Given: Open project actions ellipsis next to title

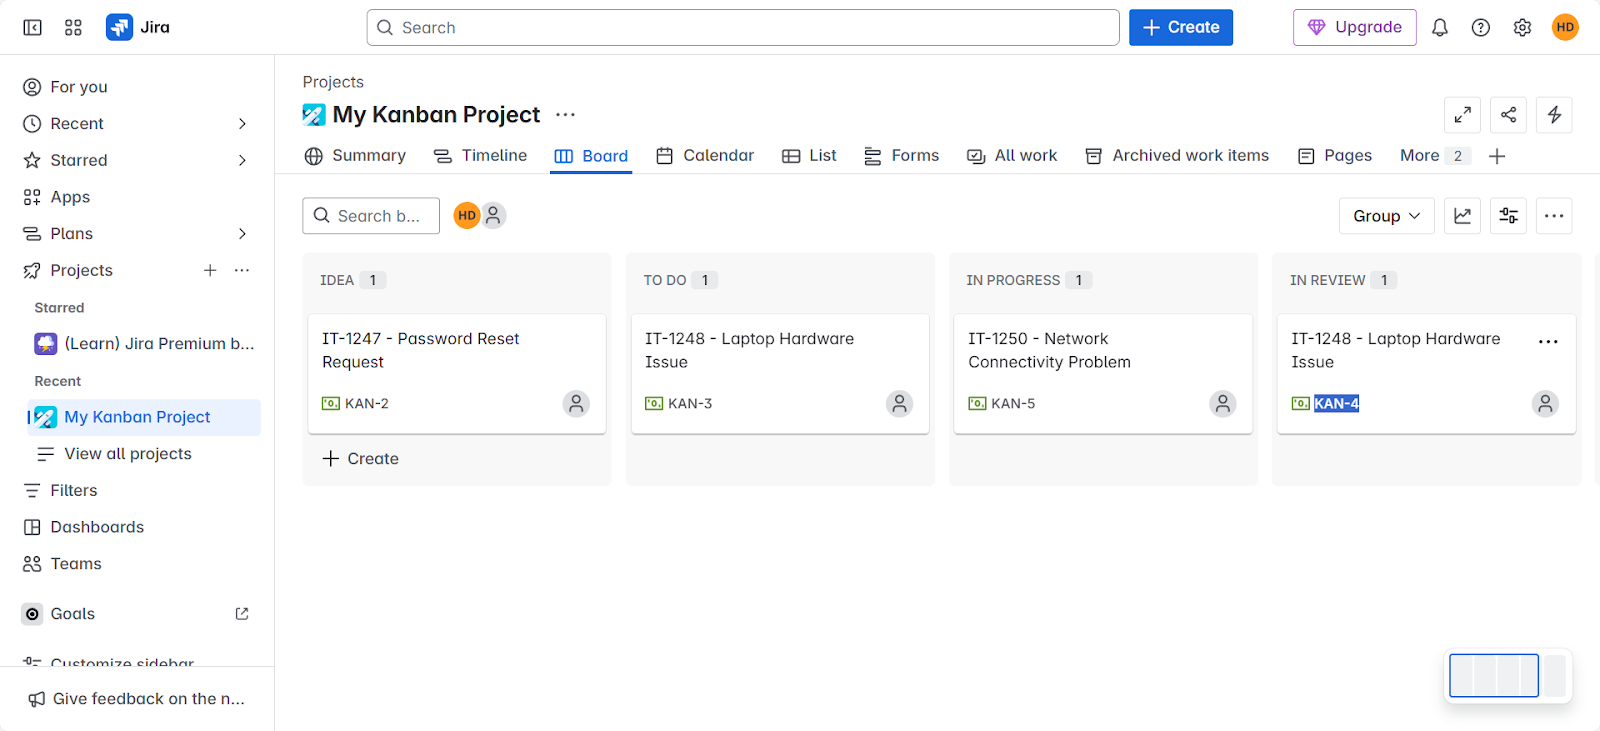Looking at the screenshot, I should tap(565, 115).
